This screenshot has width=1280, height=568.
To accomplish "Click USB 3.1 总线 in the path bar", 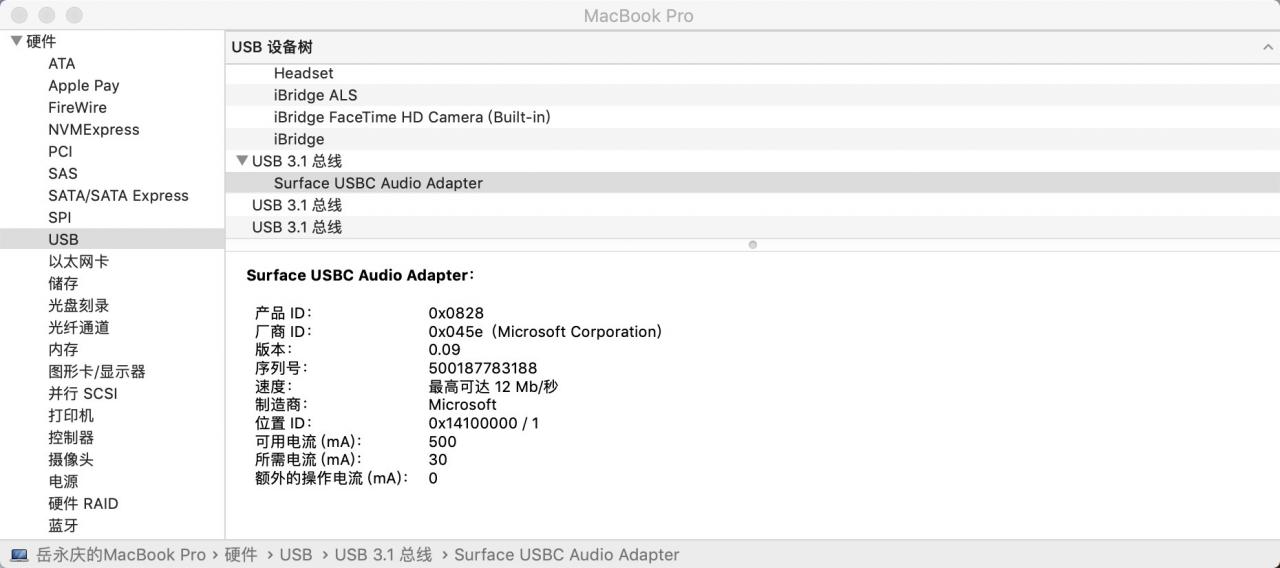I will 383,555.
